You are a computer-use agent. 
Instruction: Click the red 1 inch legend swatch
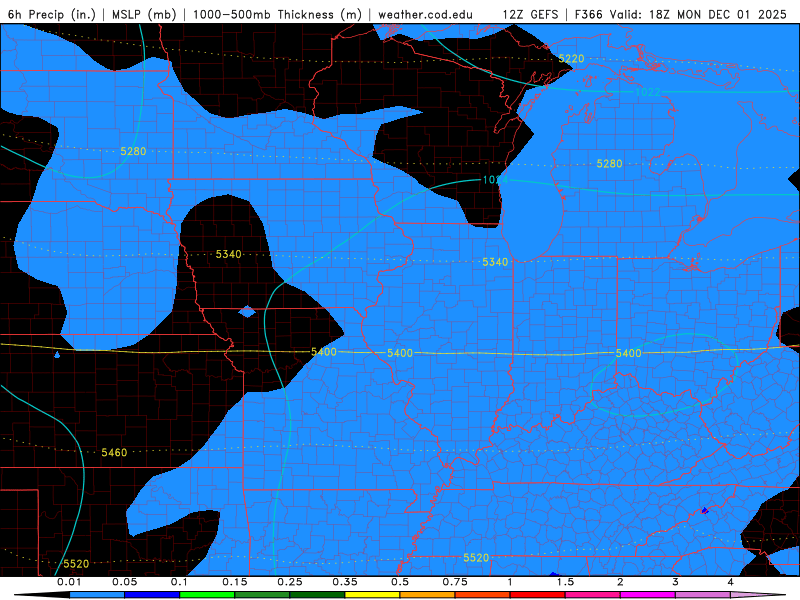538,595
